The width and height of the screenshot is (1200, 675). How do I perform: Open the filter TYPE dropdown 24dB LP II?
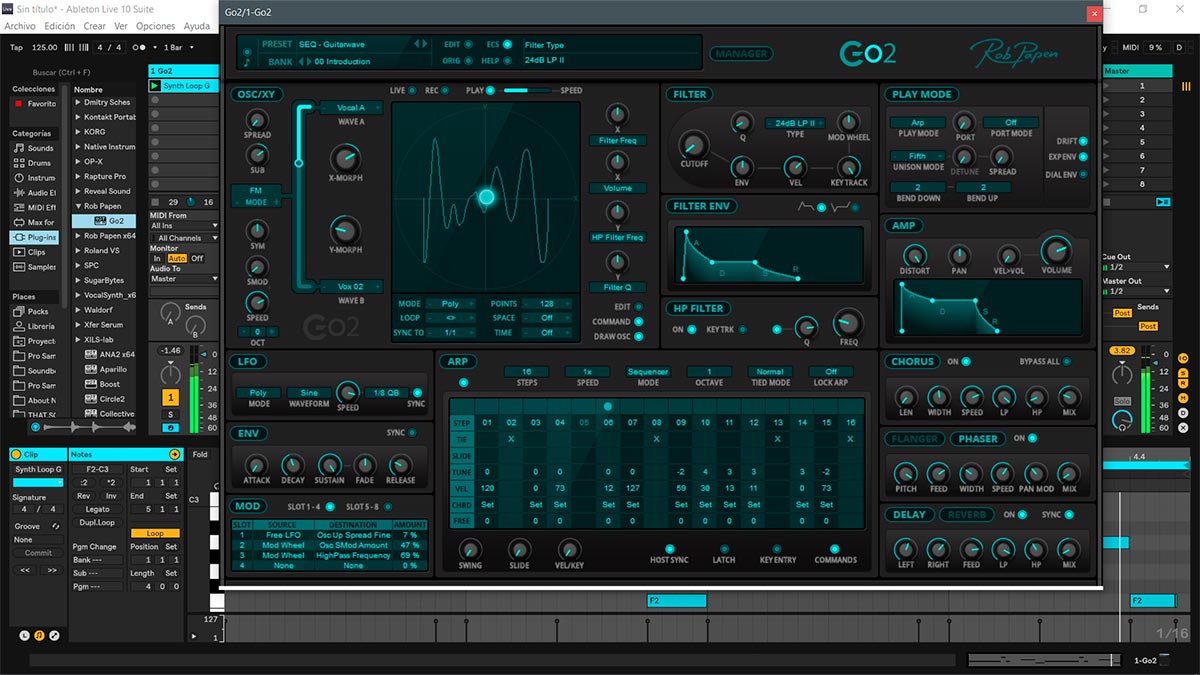coord(795,123)
